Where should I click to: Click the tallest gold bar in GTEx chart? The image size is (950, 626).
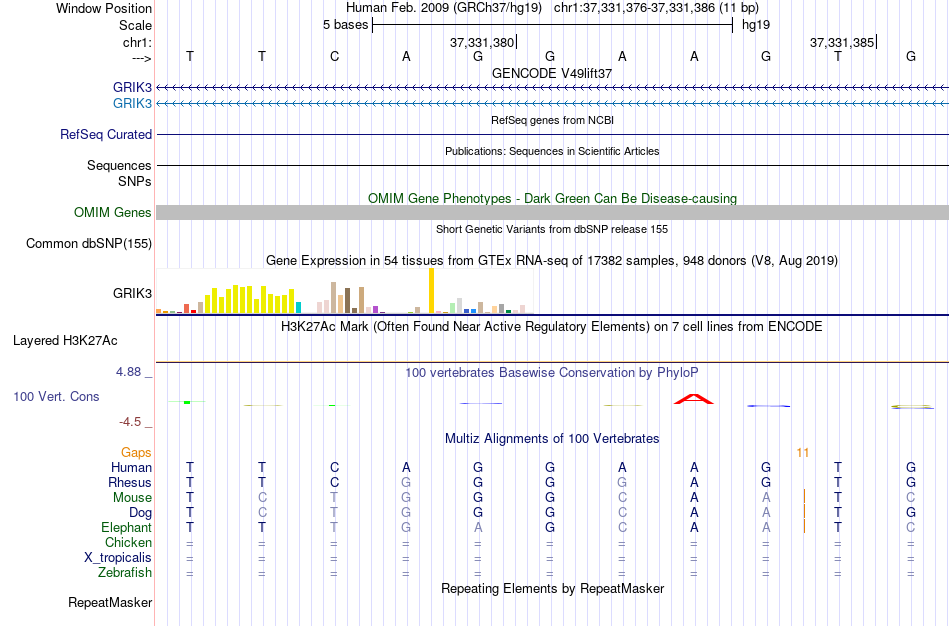pos(431,290)
